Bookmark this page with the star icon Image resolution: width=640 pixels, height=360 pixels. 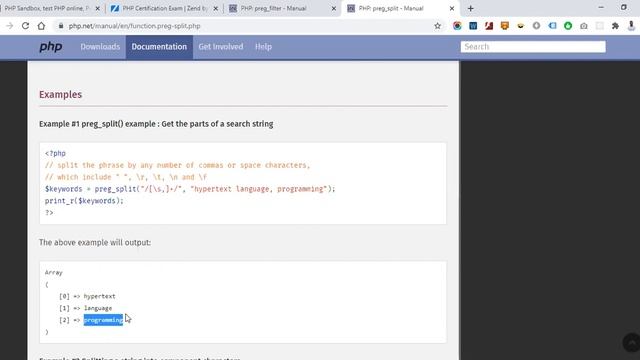tap(438, 26)
